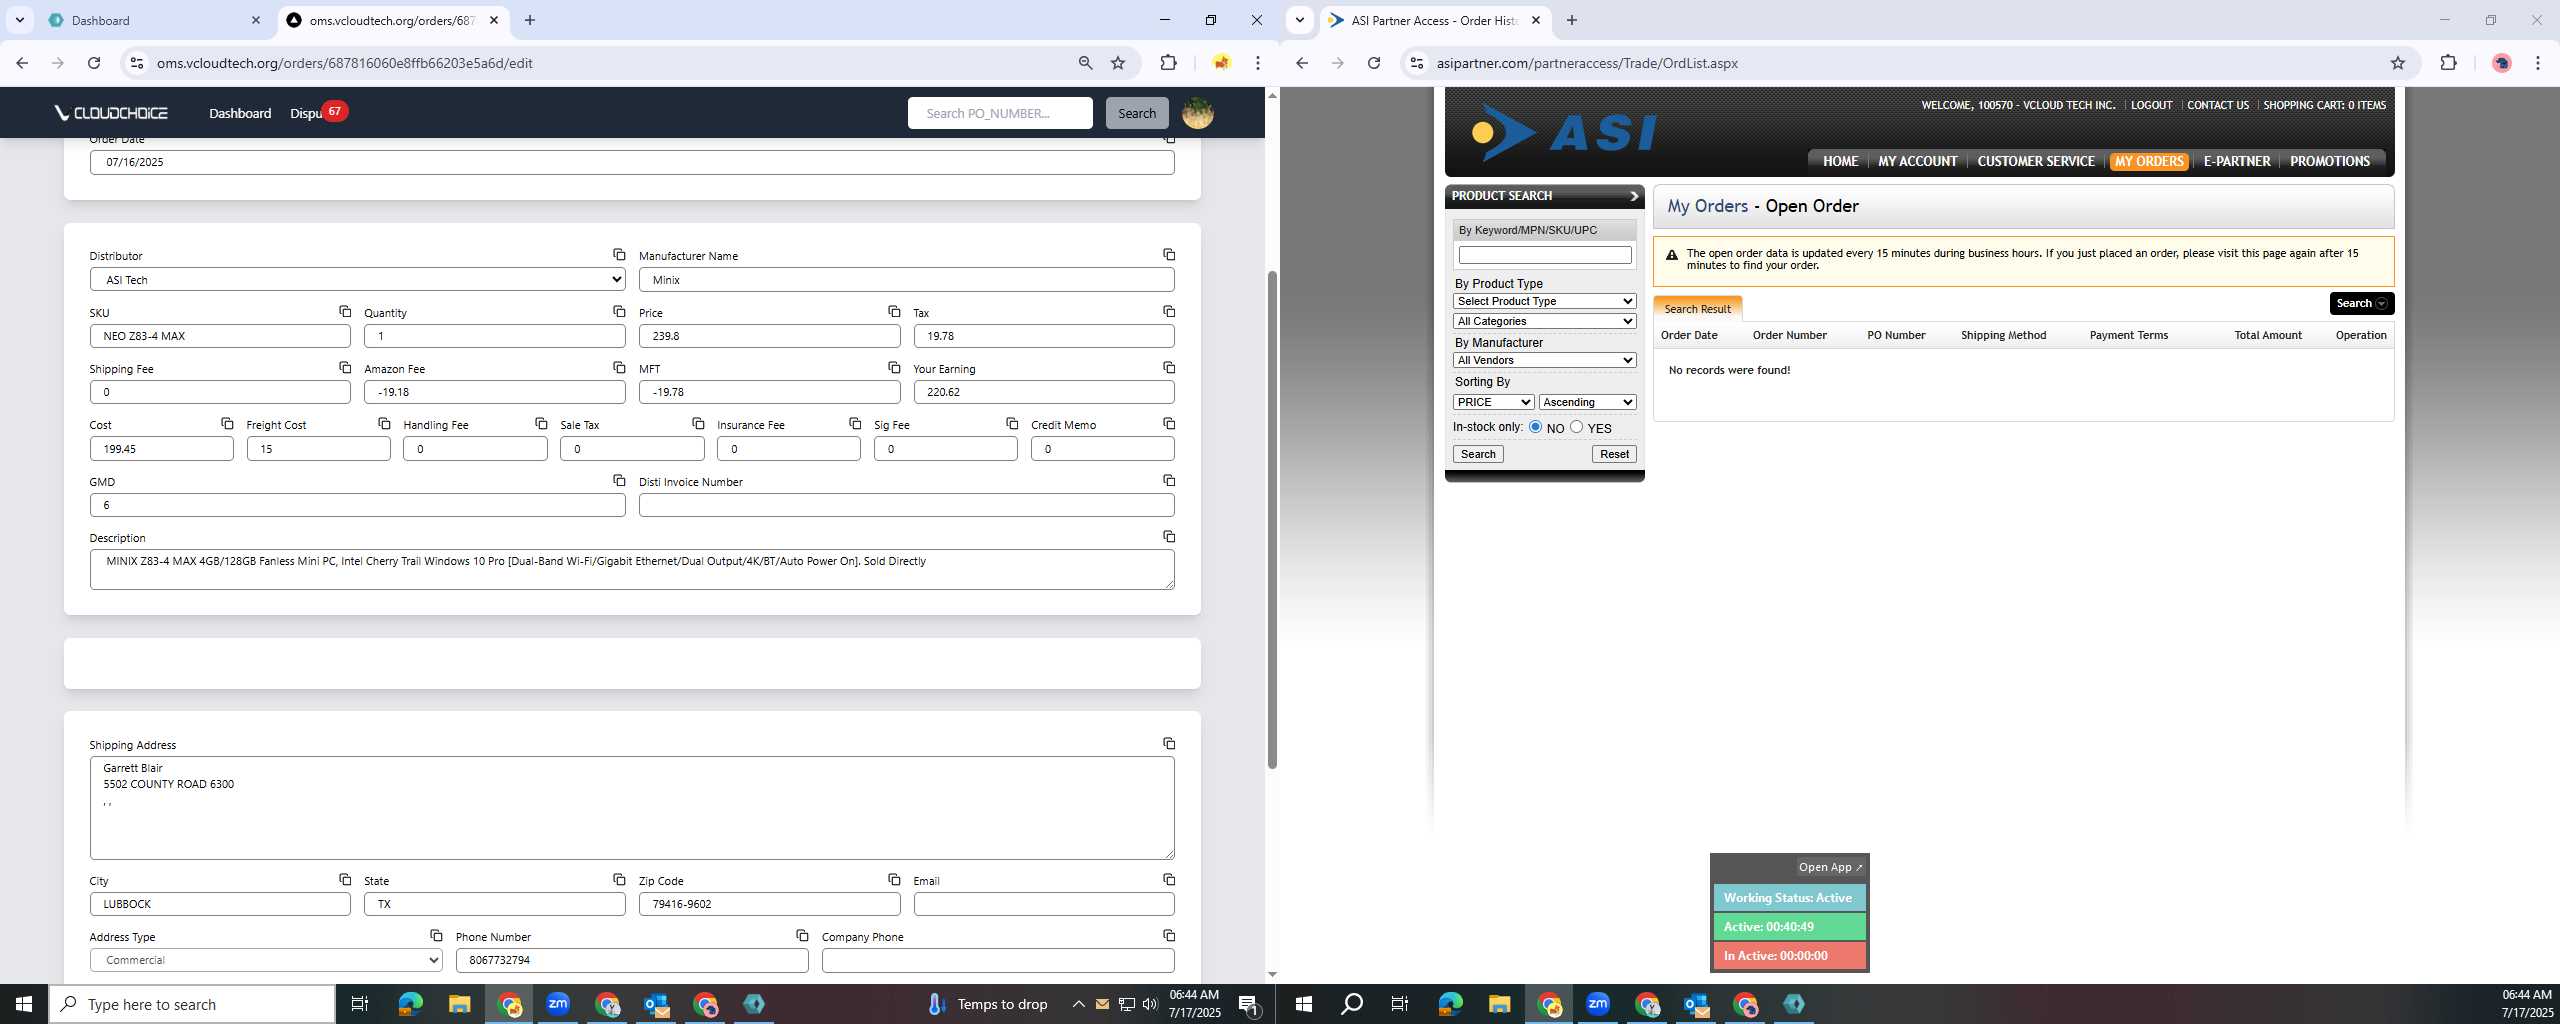Open CUSTOMER SERVICE menu on ASI
2560x1024 pixels.
tap(2035, 161)
